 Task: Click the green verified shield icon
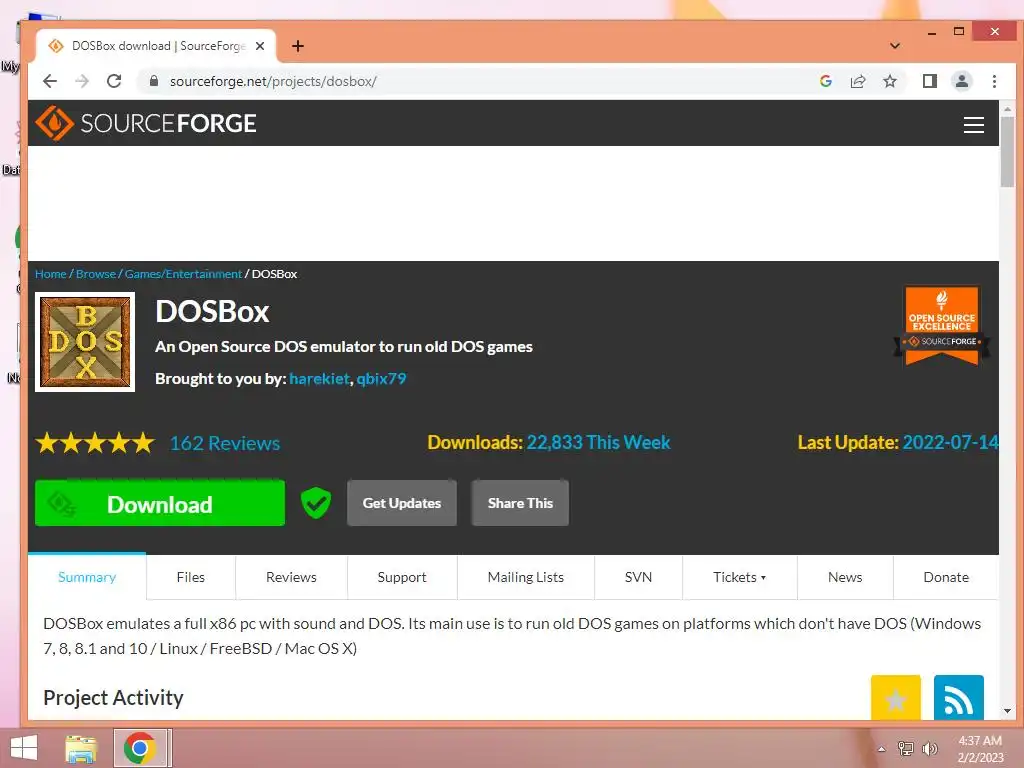click(315, 503)
